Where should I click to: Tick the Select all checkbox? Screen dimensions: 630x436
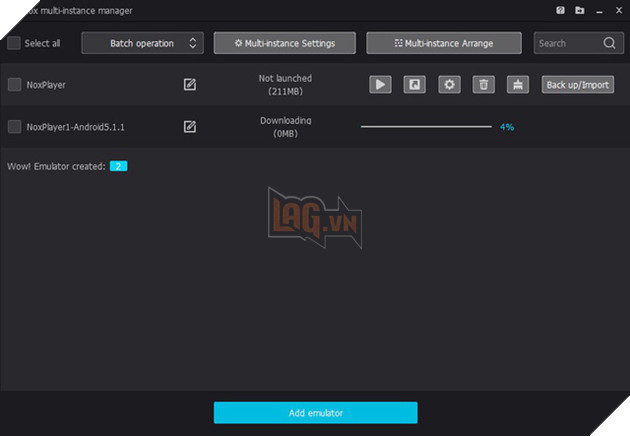(x=14, y=43)
